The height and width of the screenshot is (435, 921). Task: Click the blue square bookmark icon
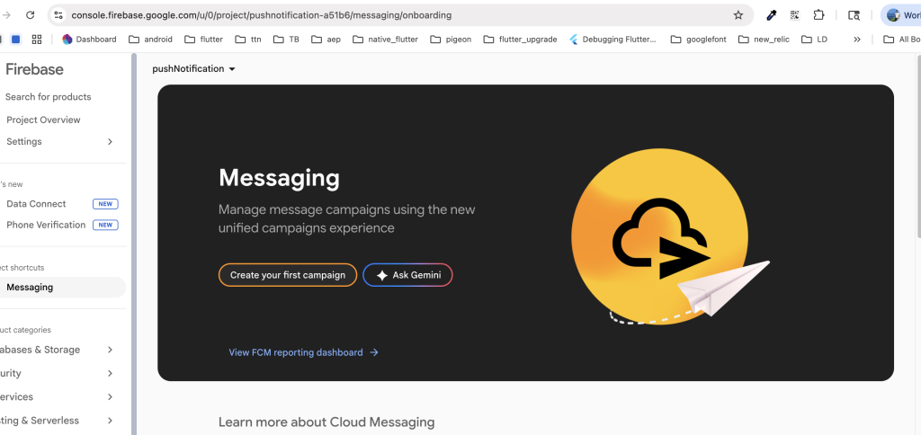tap(16, 39)
